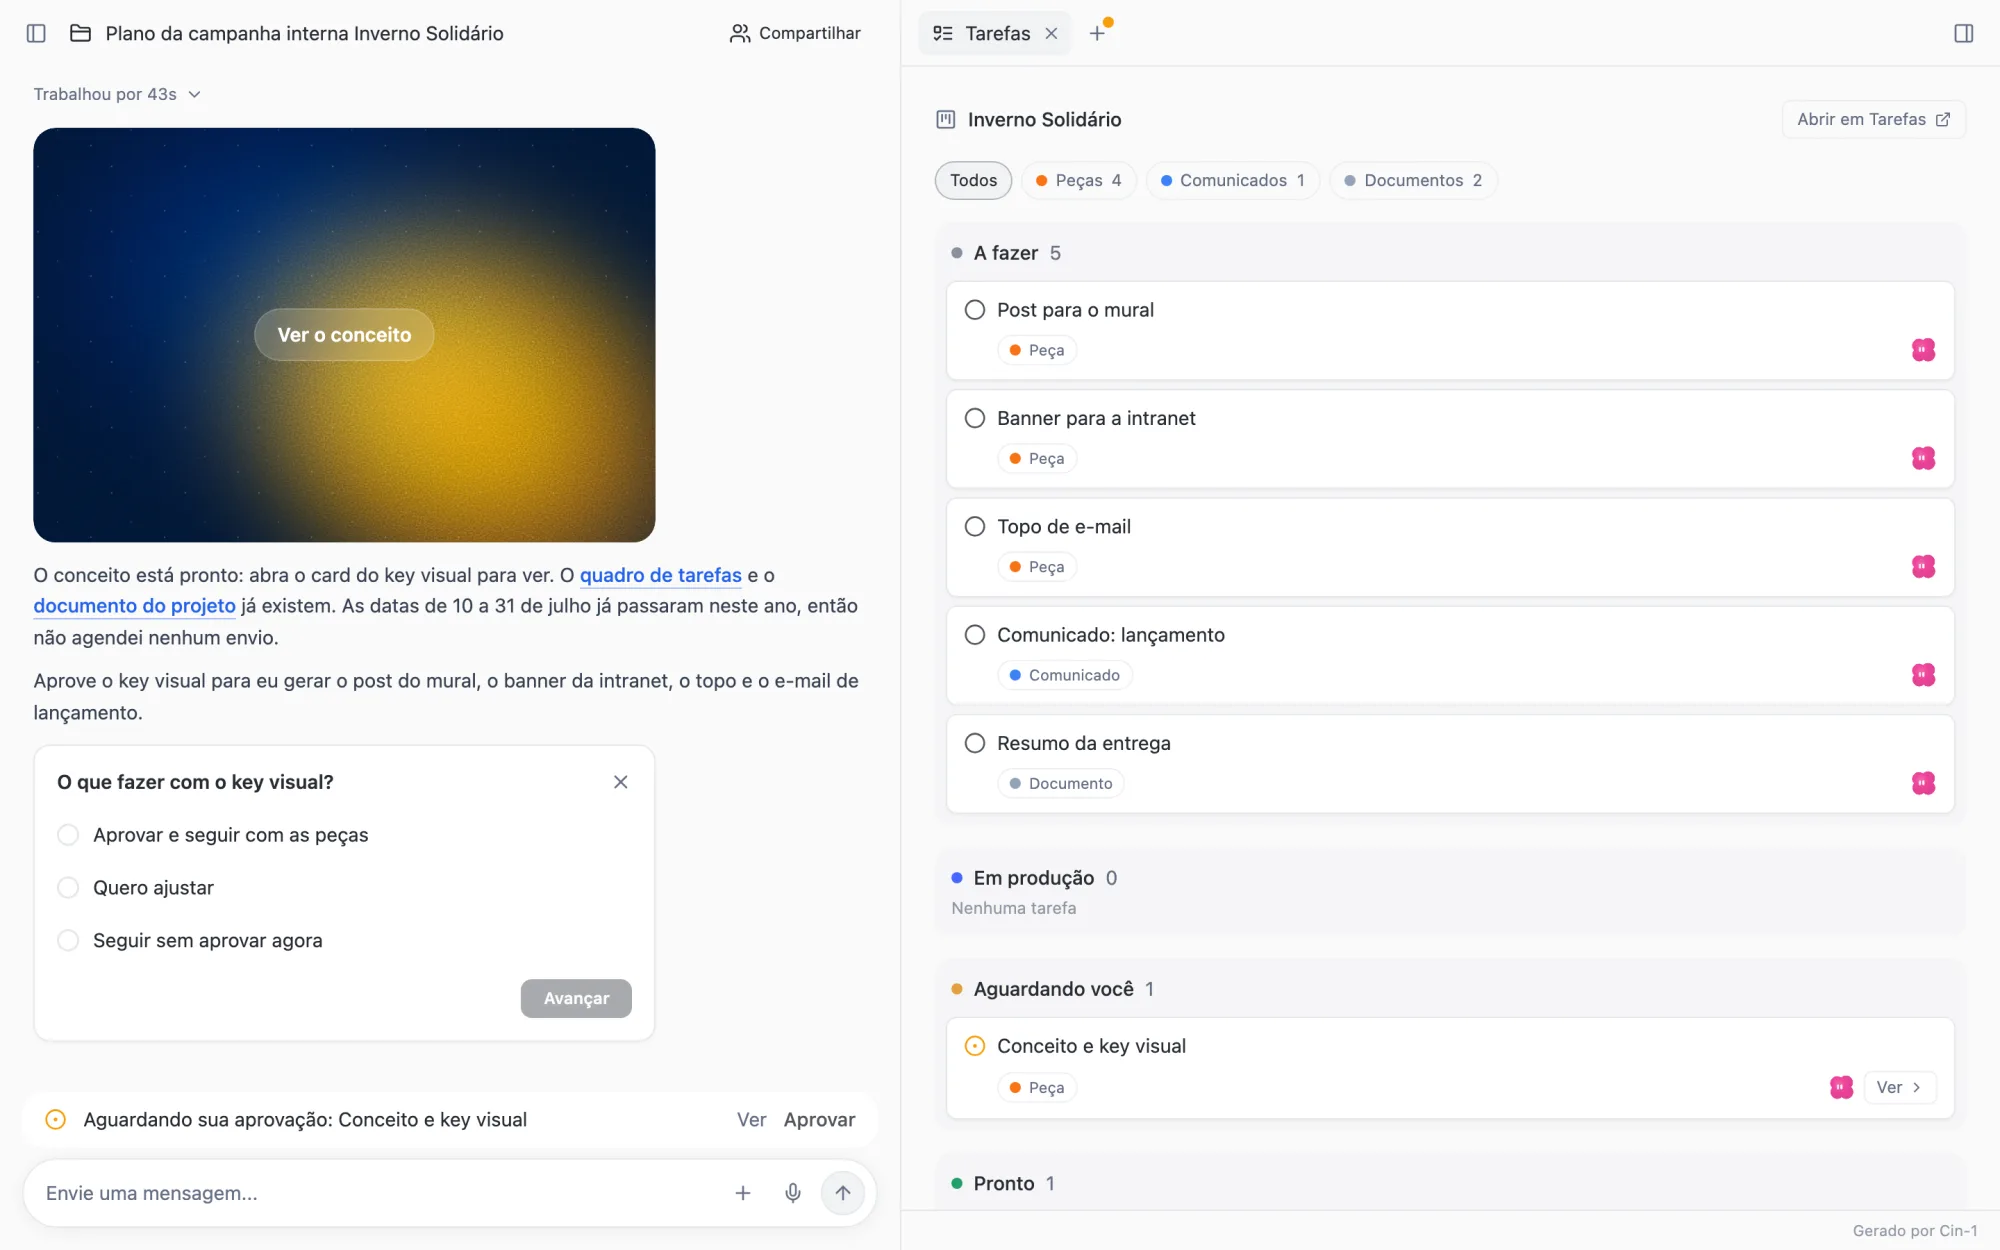Dismiss the key visual question card
The width and height of the screenshot is (2000, 1250).
pyautogui.click(x=620, y=782)
